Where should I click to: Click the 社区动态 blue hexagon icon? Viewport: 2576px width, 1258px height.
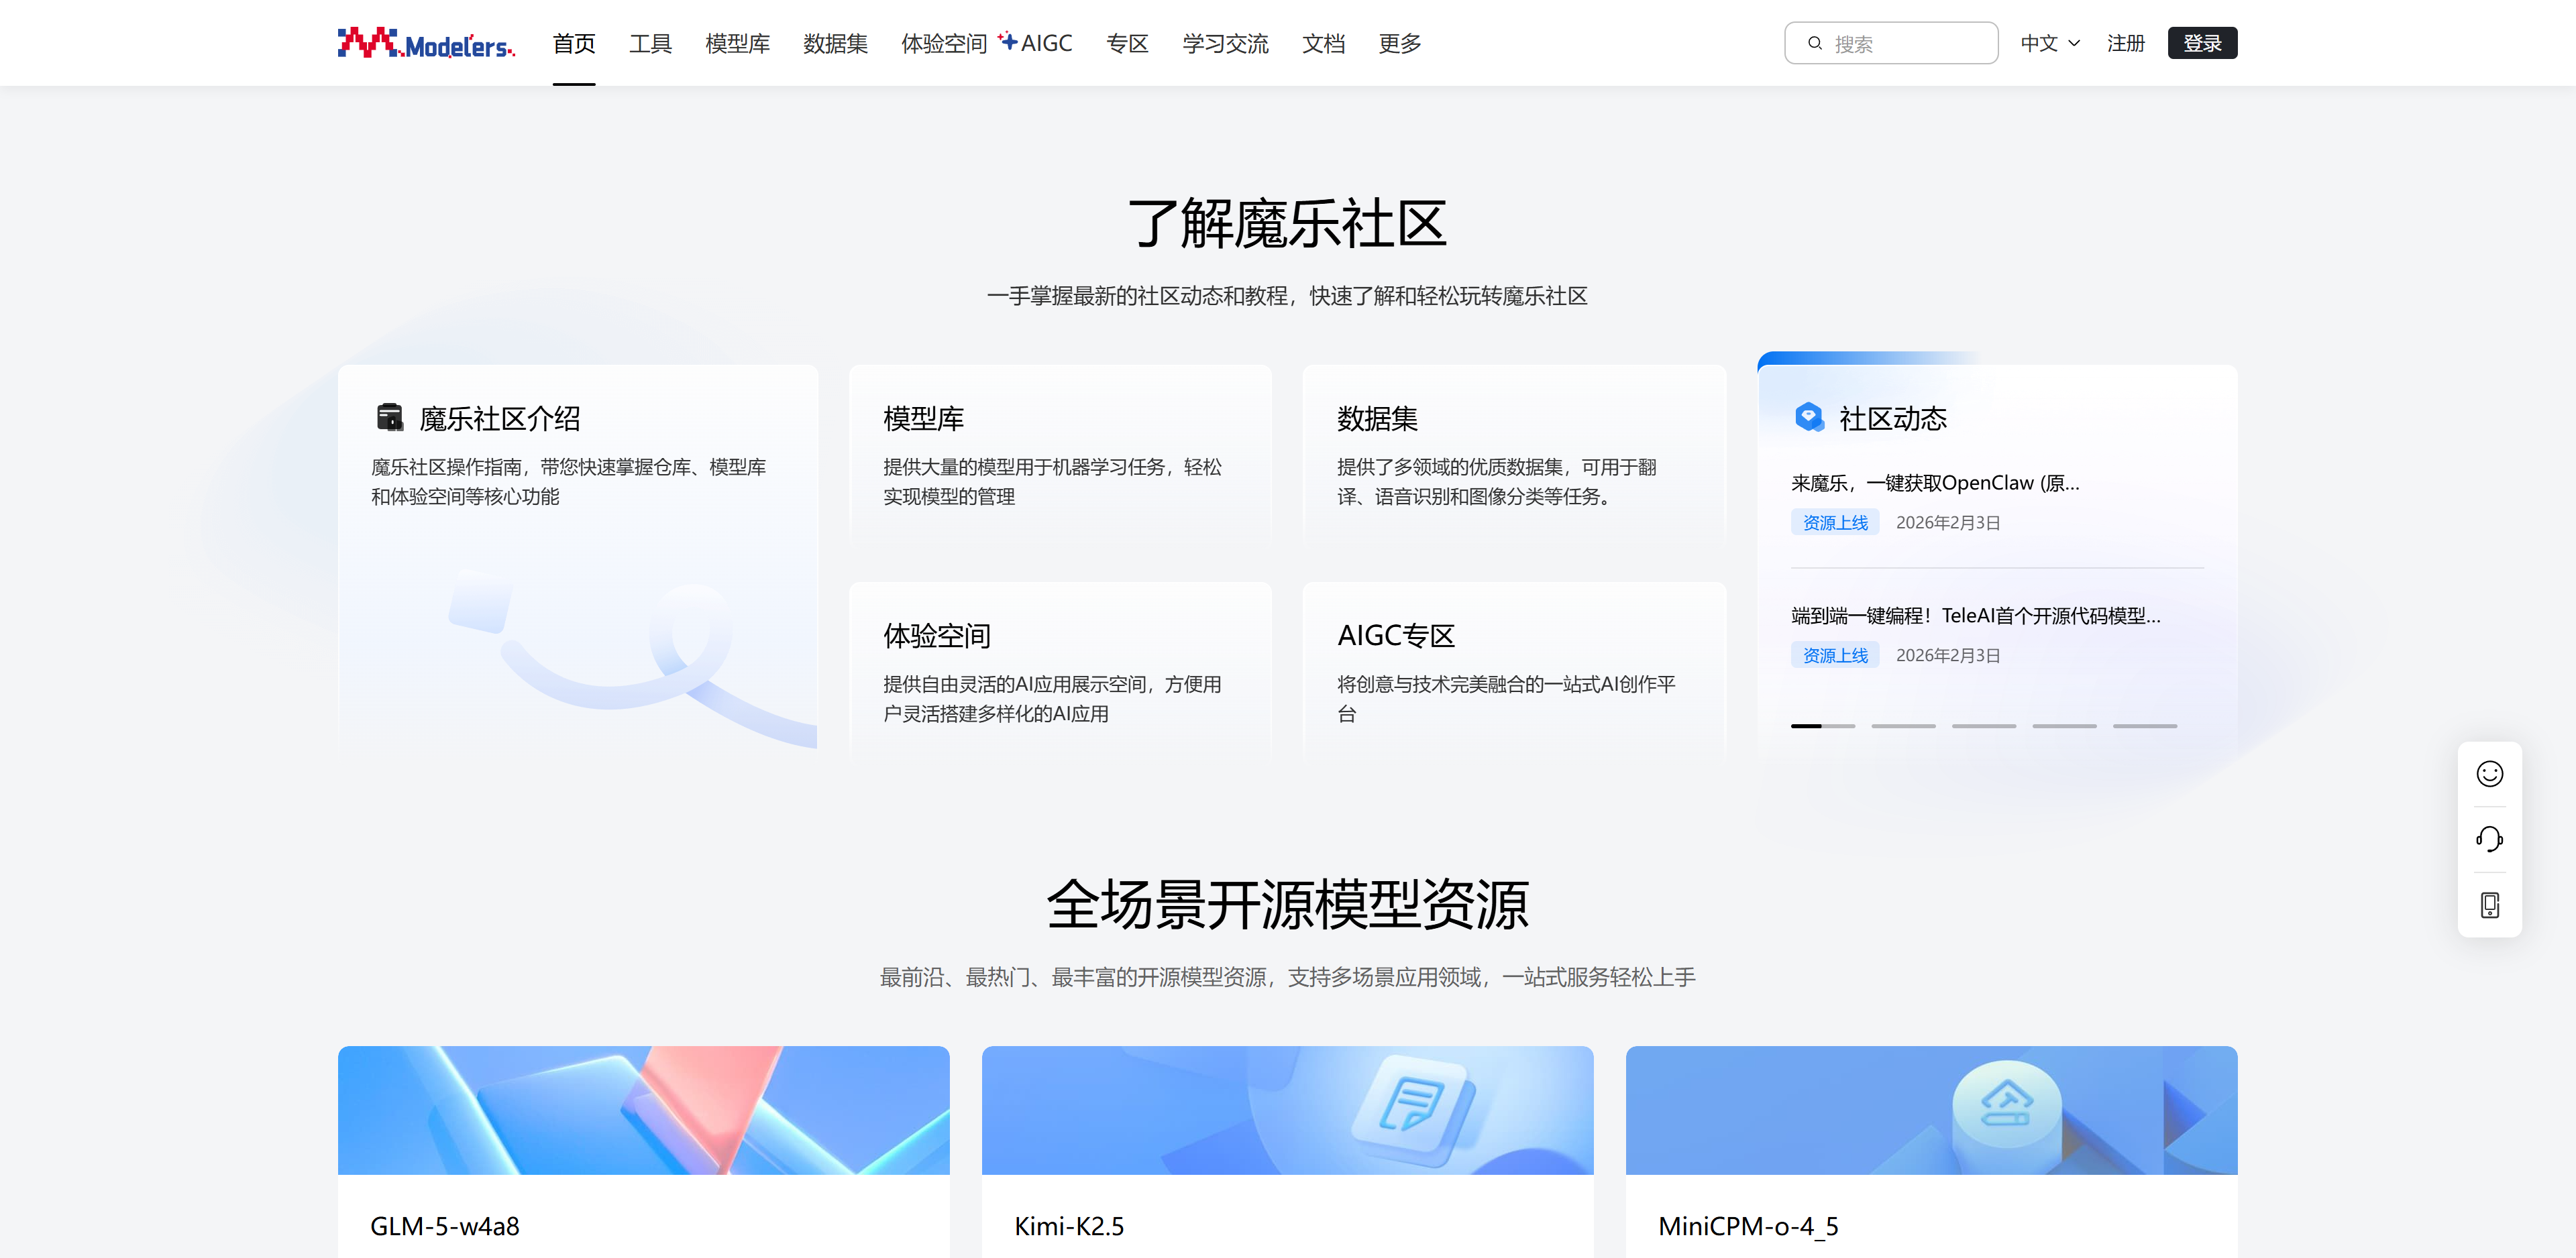click(1808, 417)
